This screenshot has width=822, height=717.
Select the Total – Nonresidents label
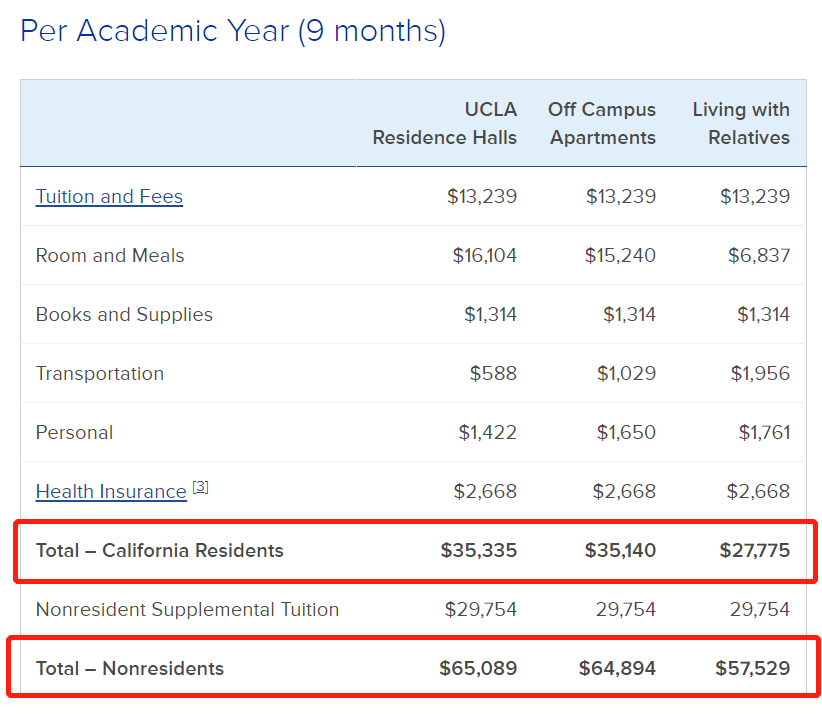tap(129, 668)
